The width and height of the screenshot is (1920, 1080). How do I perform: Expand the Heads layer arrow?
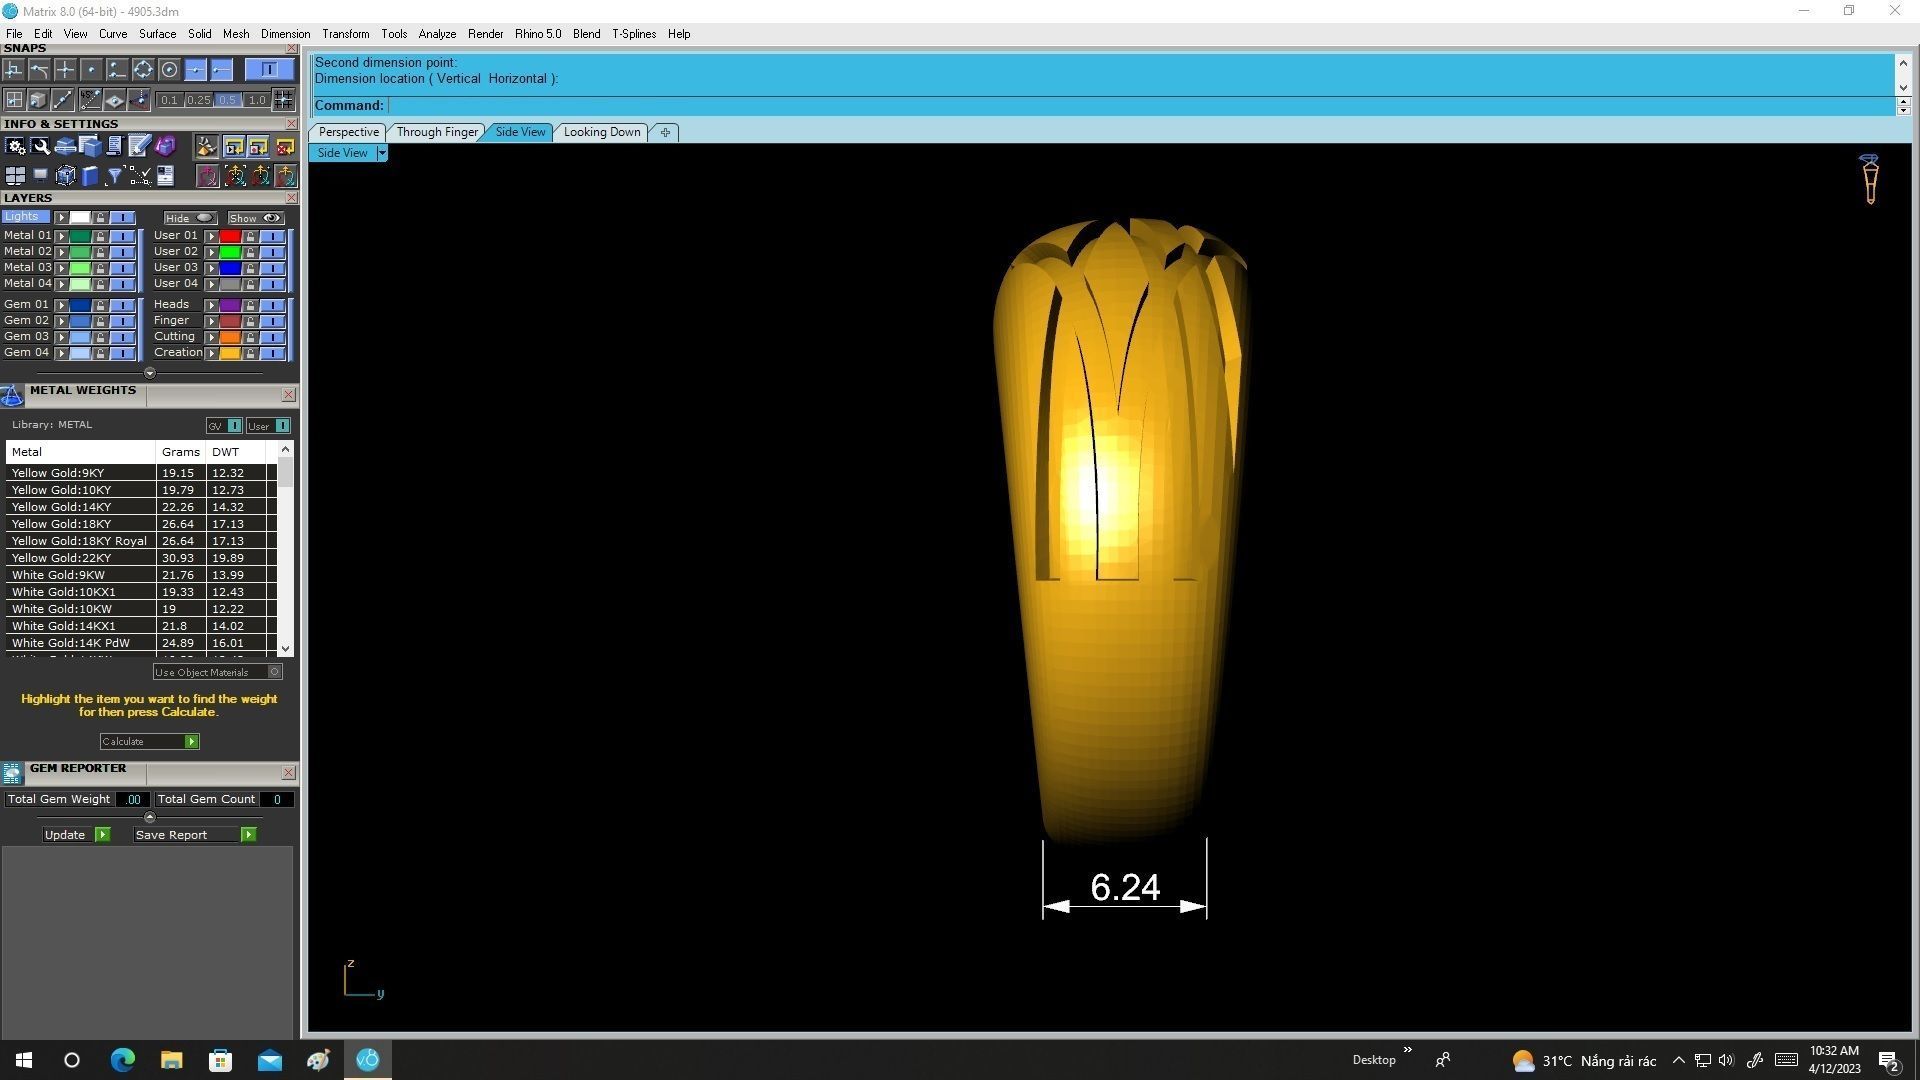[211, 305]
